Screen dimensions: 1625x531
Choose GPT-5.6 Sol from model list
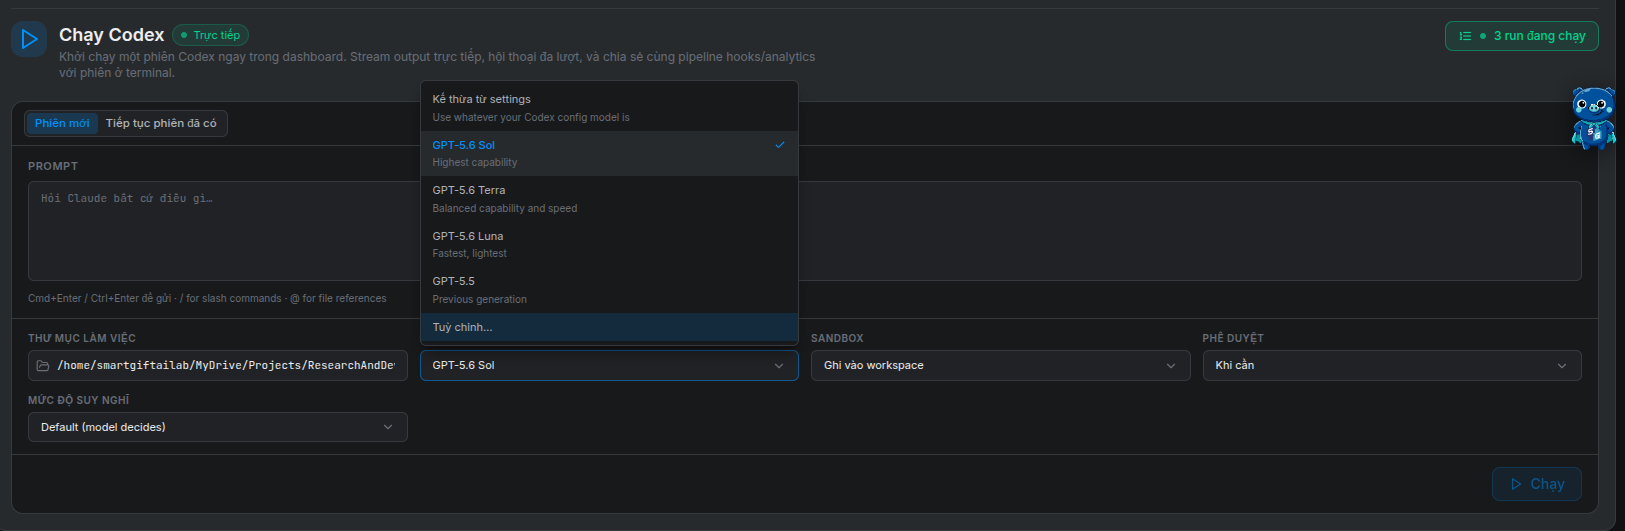[609, 153]
